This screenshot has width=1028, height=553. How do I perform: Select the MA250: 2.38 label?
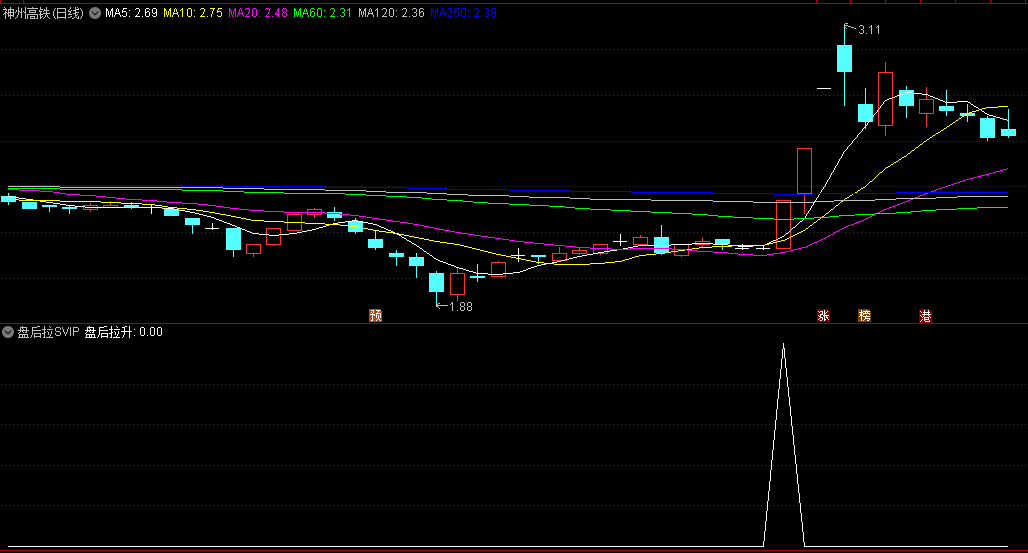coord(464,12)
